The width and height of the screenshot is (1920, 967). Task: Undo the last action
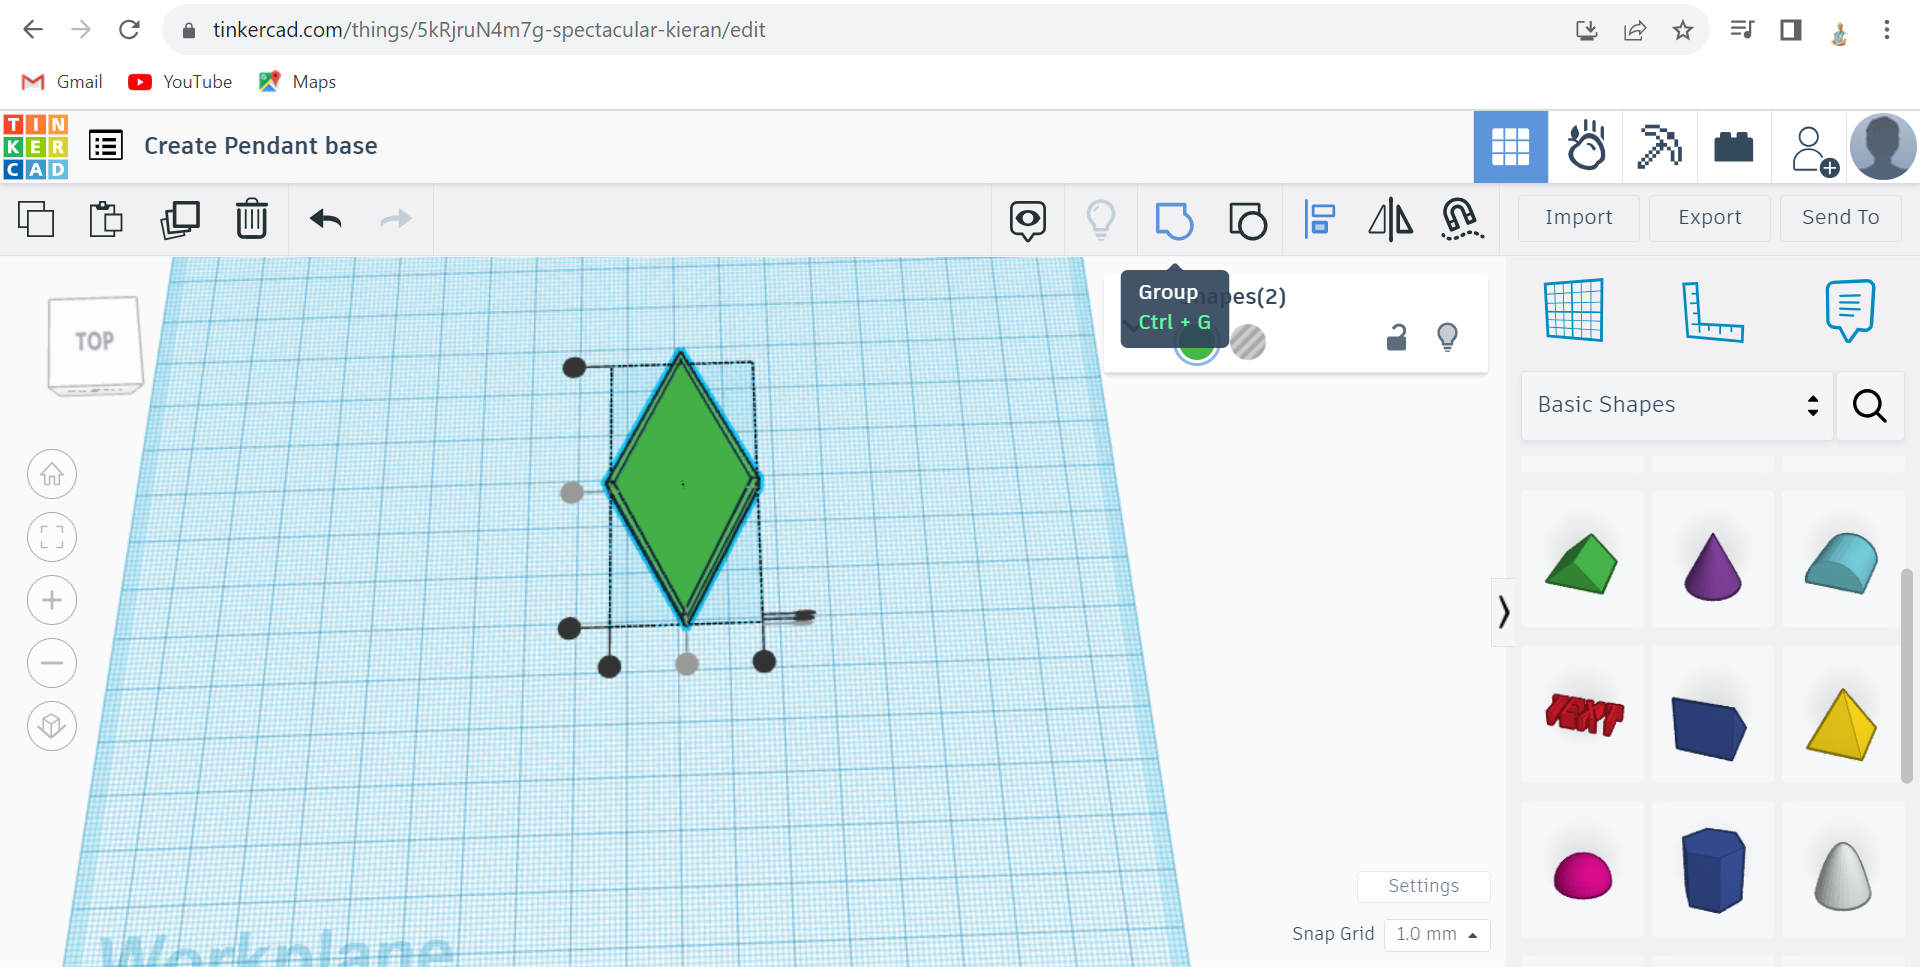pyautogui.click(x=326, y=219)
